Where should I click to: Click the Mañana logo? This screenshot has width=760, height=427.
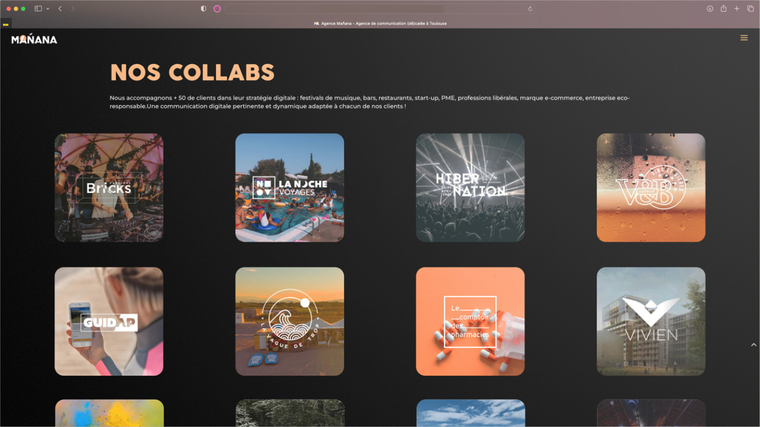tap(34, 40)
